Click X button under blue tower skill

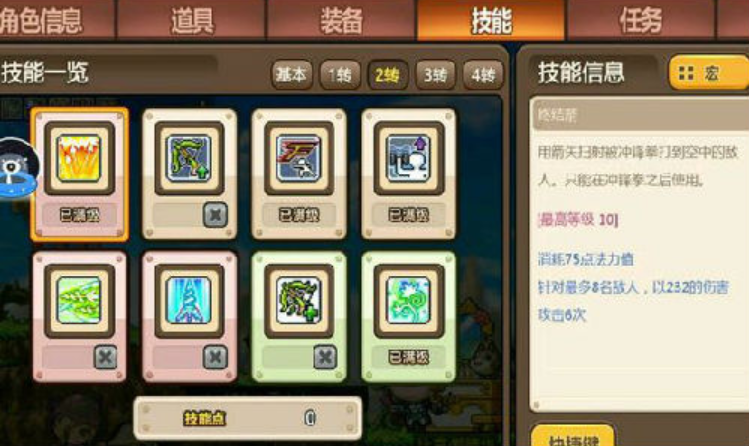(x=215, y=357)
